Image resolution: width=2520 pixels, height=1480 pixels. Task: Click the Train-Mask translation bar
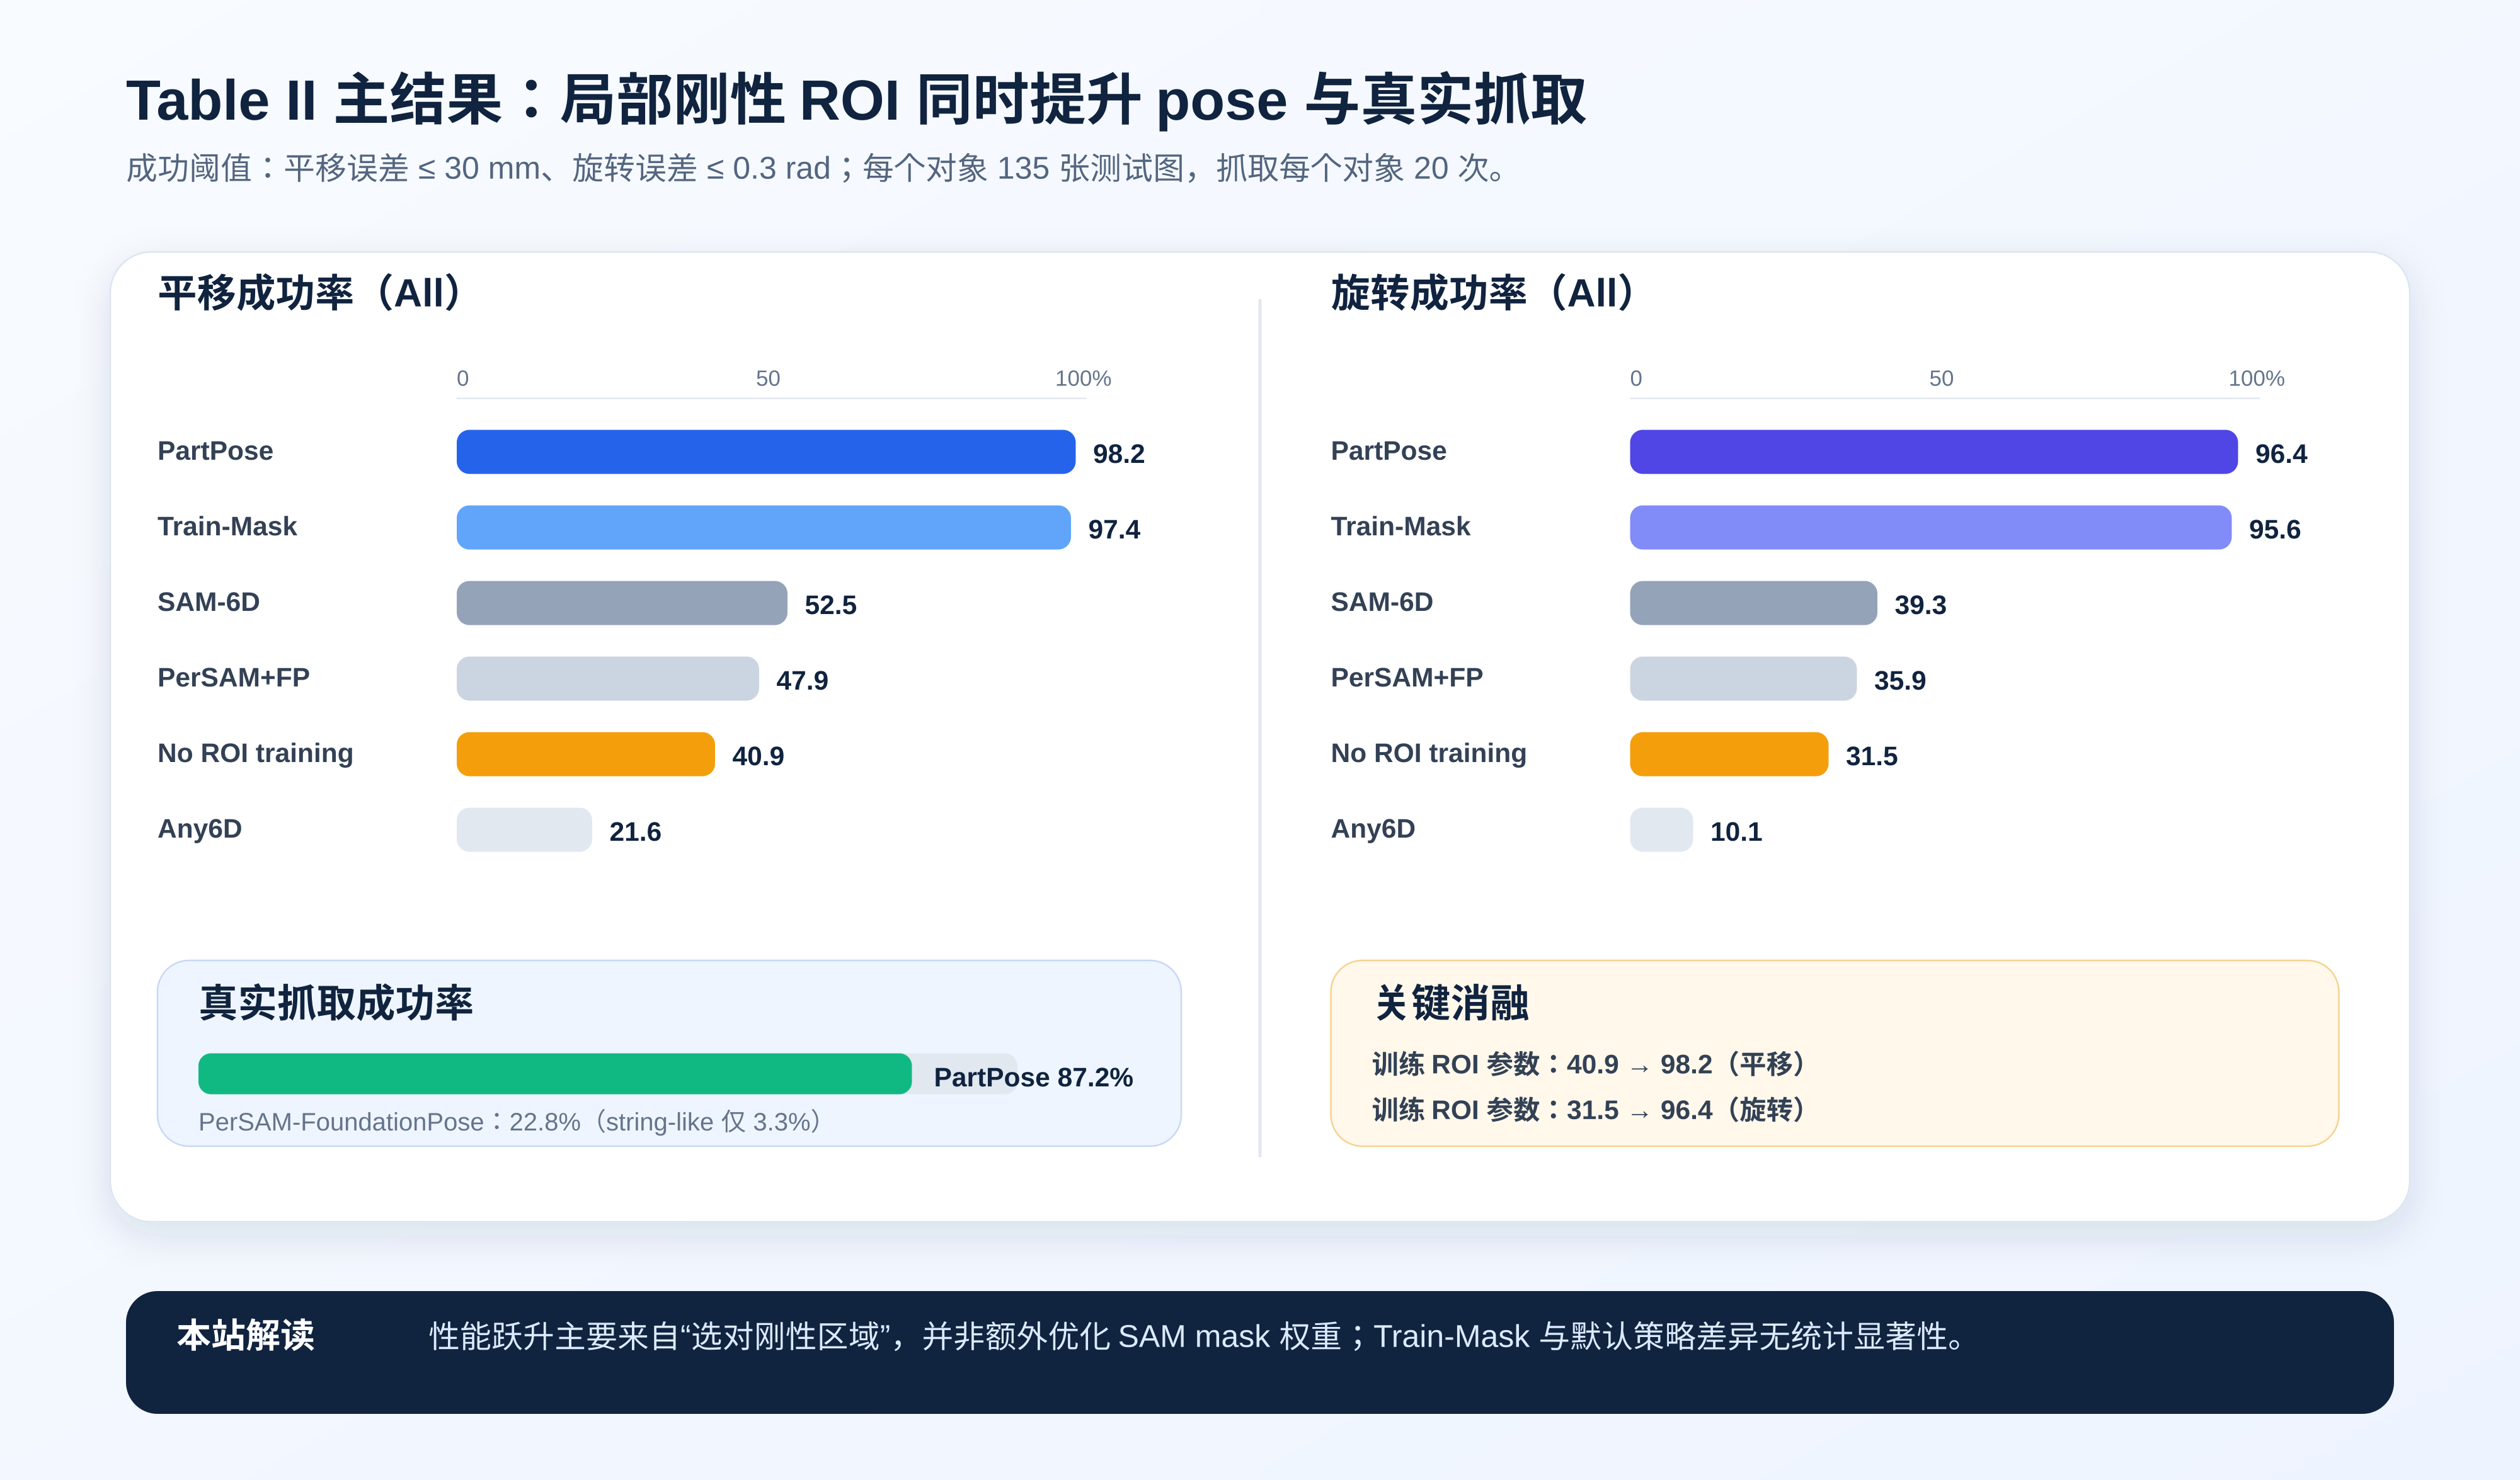pos(764,527)
